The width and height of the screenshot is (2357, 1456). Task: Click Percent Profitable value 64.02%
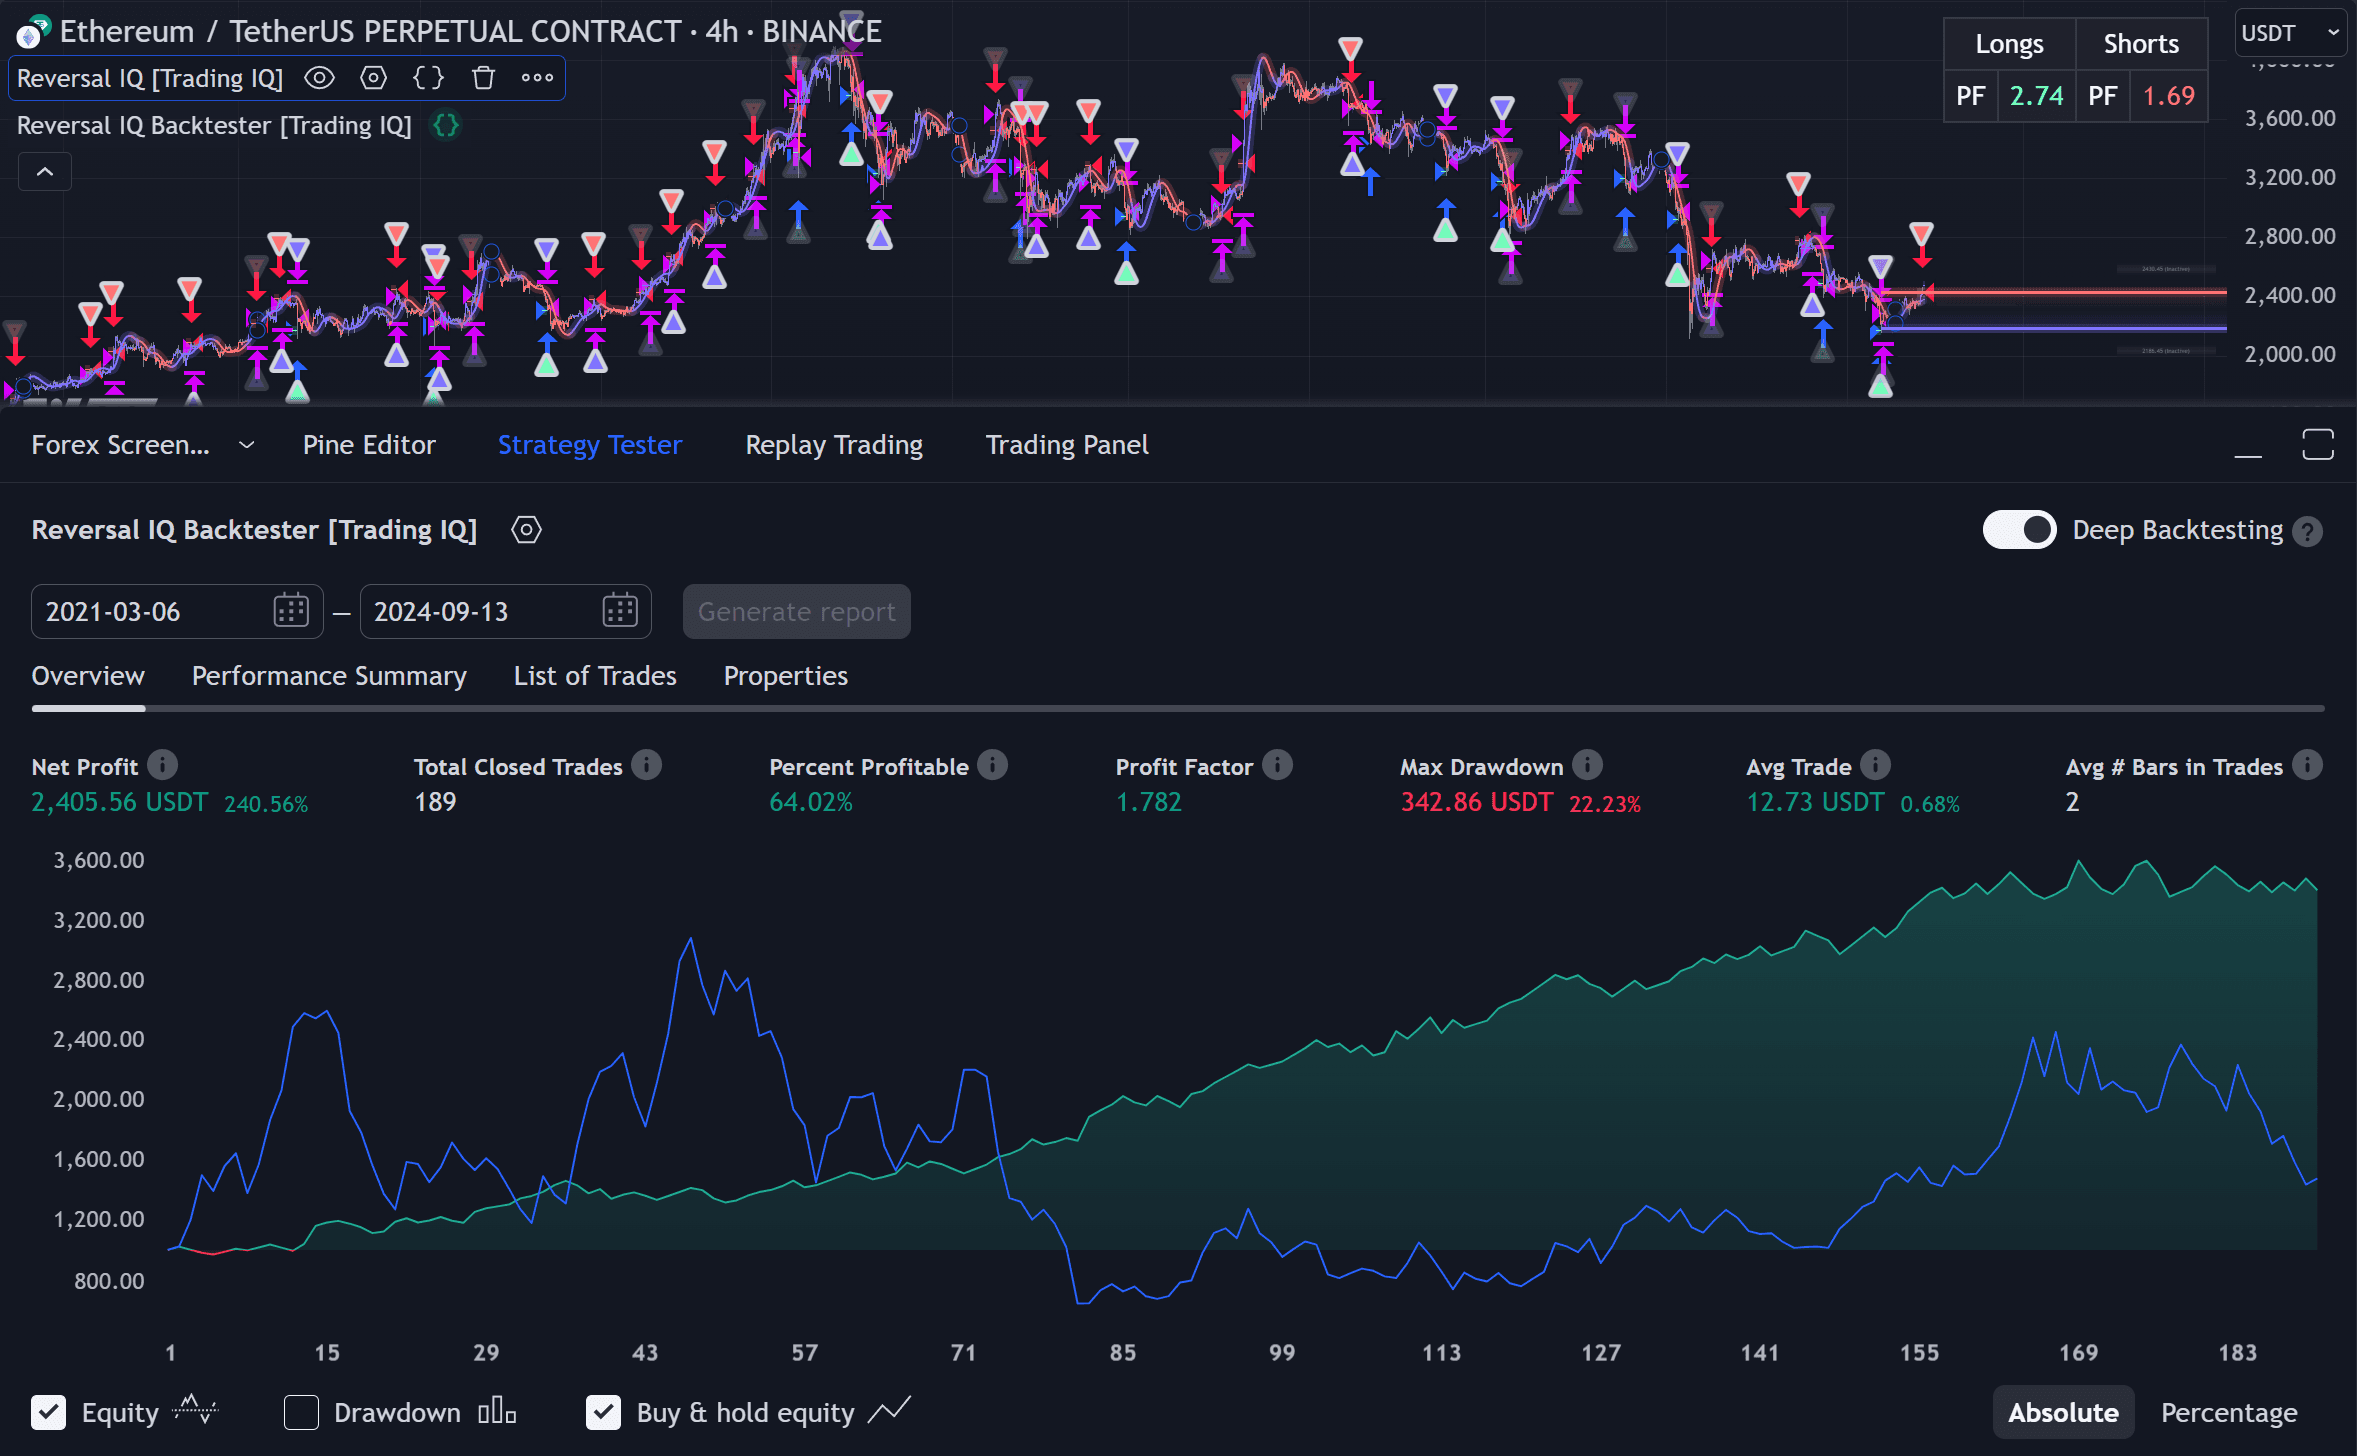pyautogui.click(x=811, y=803)
